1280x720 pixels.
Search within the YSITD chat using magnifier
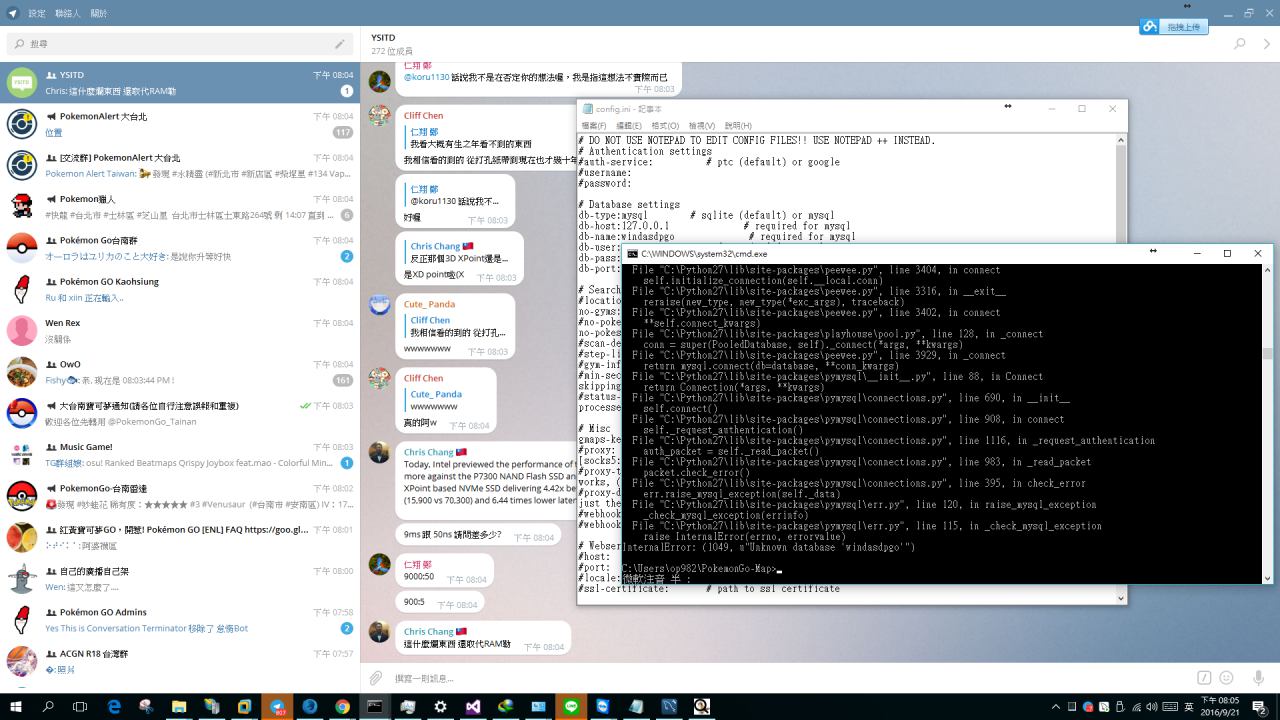point(1240,44)
